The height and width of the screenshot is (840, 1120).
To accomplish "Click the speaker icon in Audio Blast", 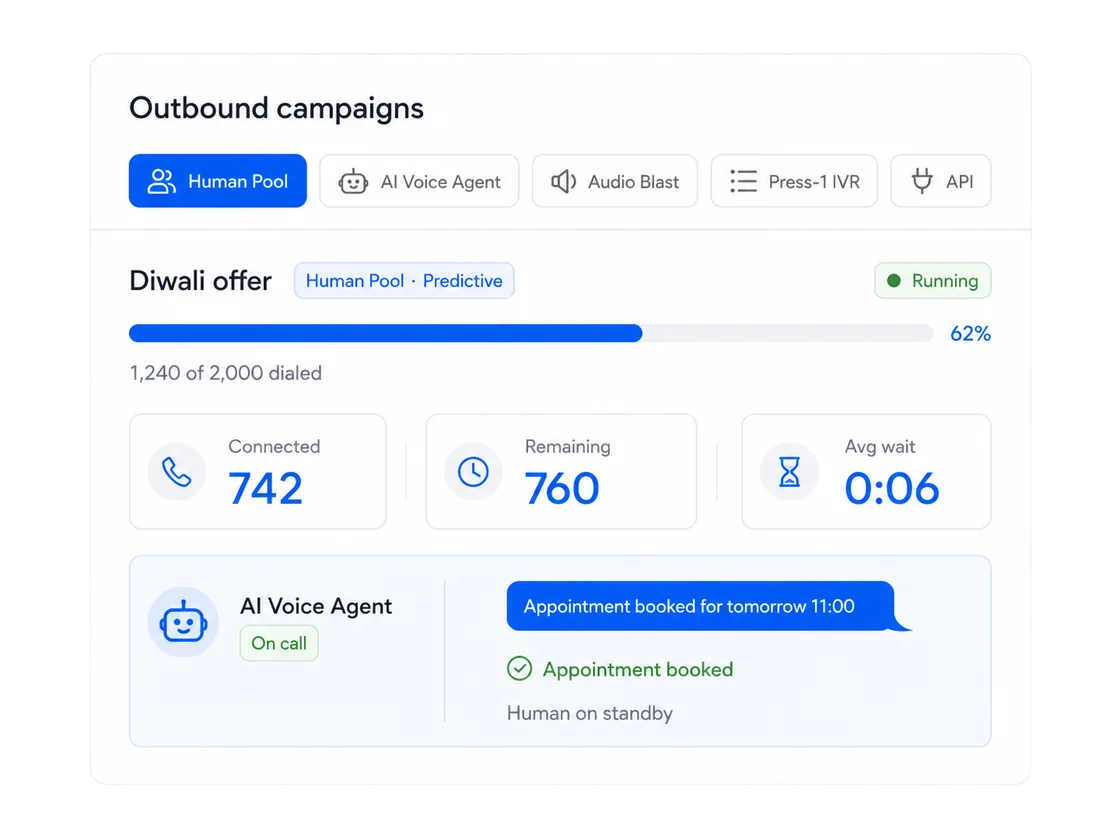I will click(564, 181).
